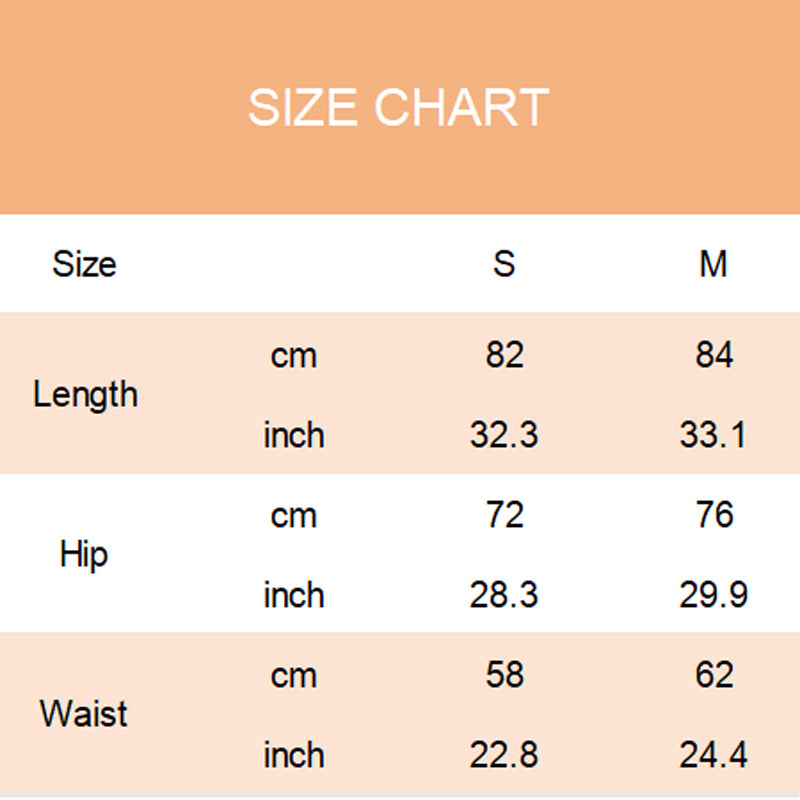Viewport: 800px width, 800px height.
Task: Click Waist value 22.8 inch
Action: [x=504, y=755]
